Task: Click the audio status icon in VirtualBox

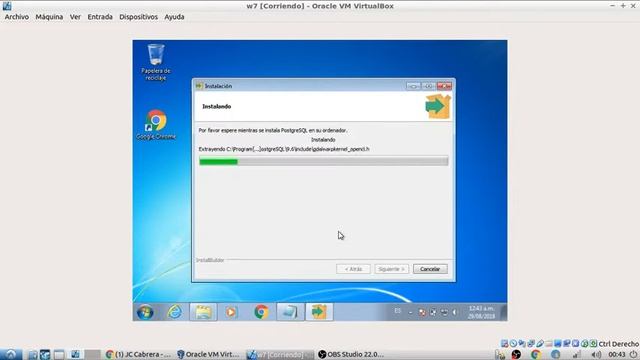Action: (x=522, y=344)
